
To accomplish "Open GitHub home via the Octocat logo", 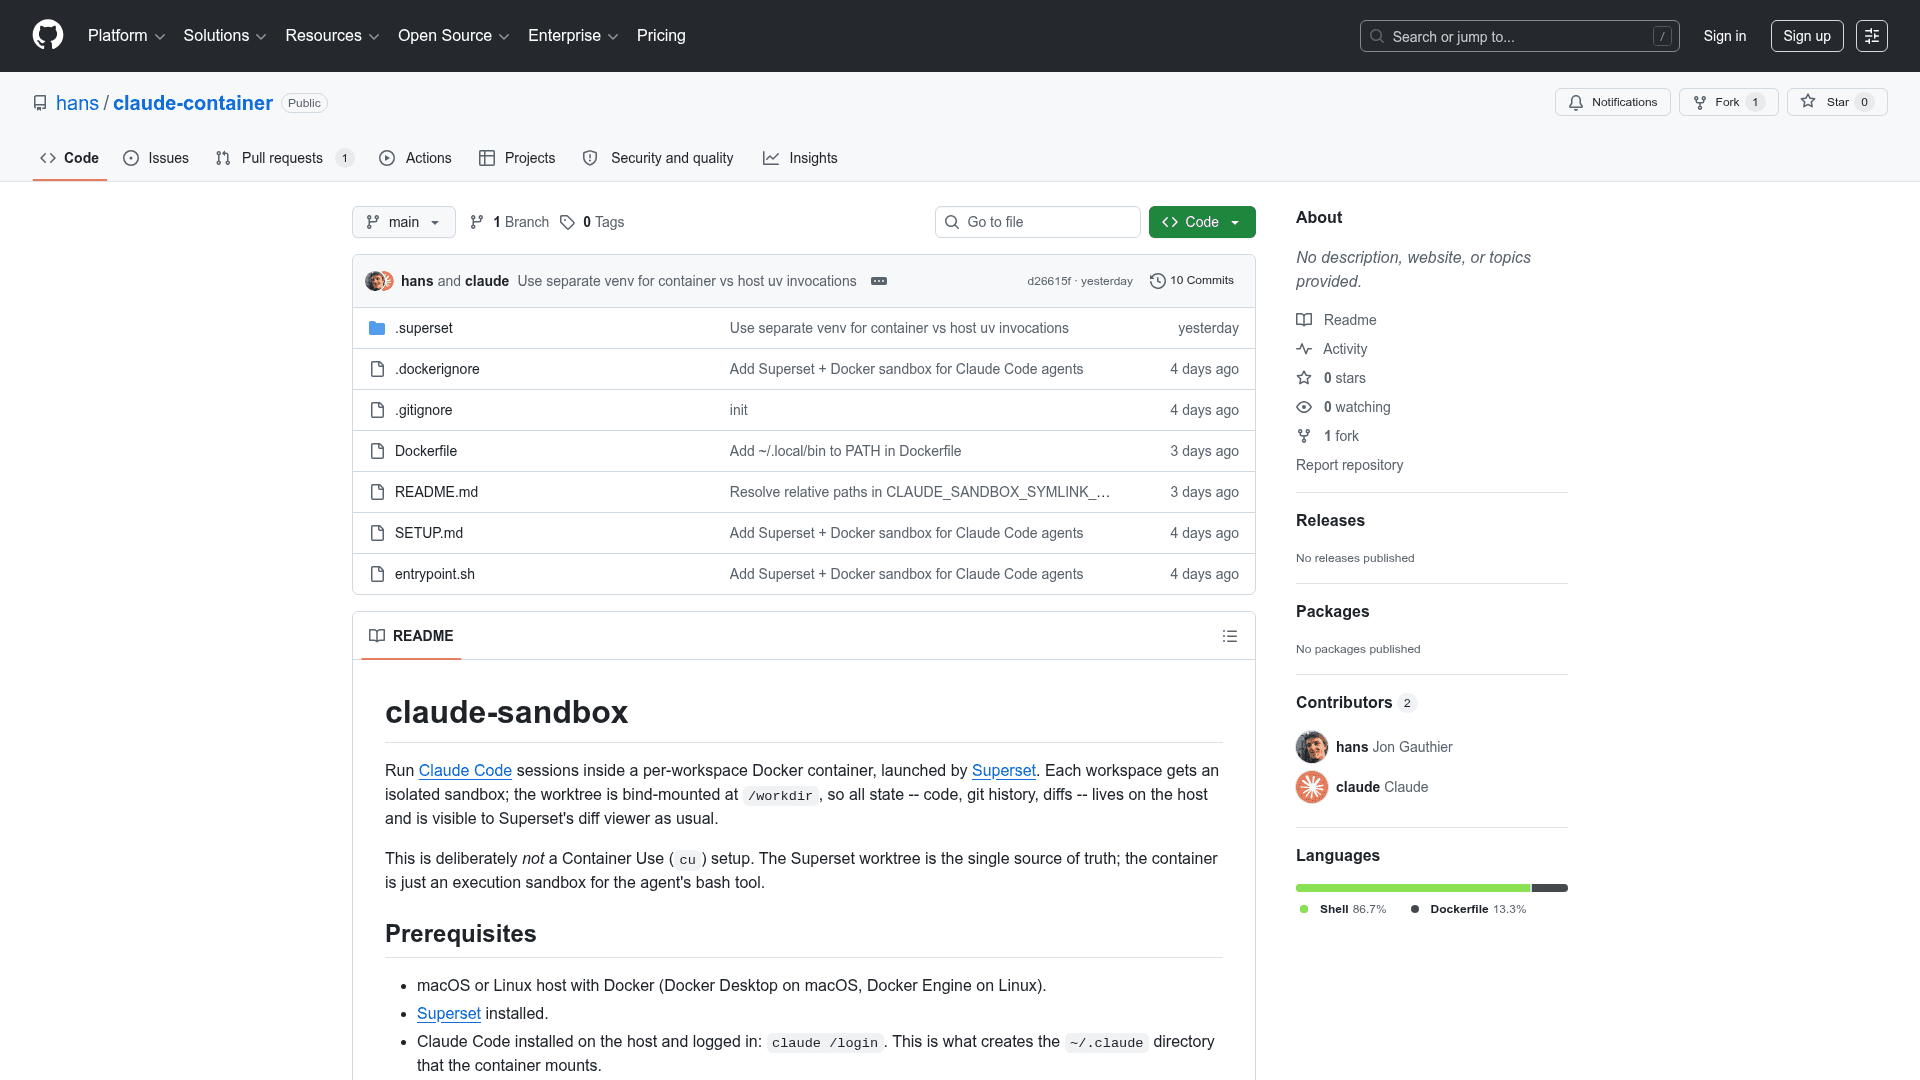I will point(48,35).
